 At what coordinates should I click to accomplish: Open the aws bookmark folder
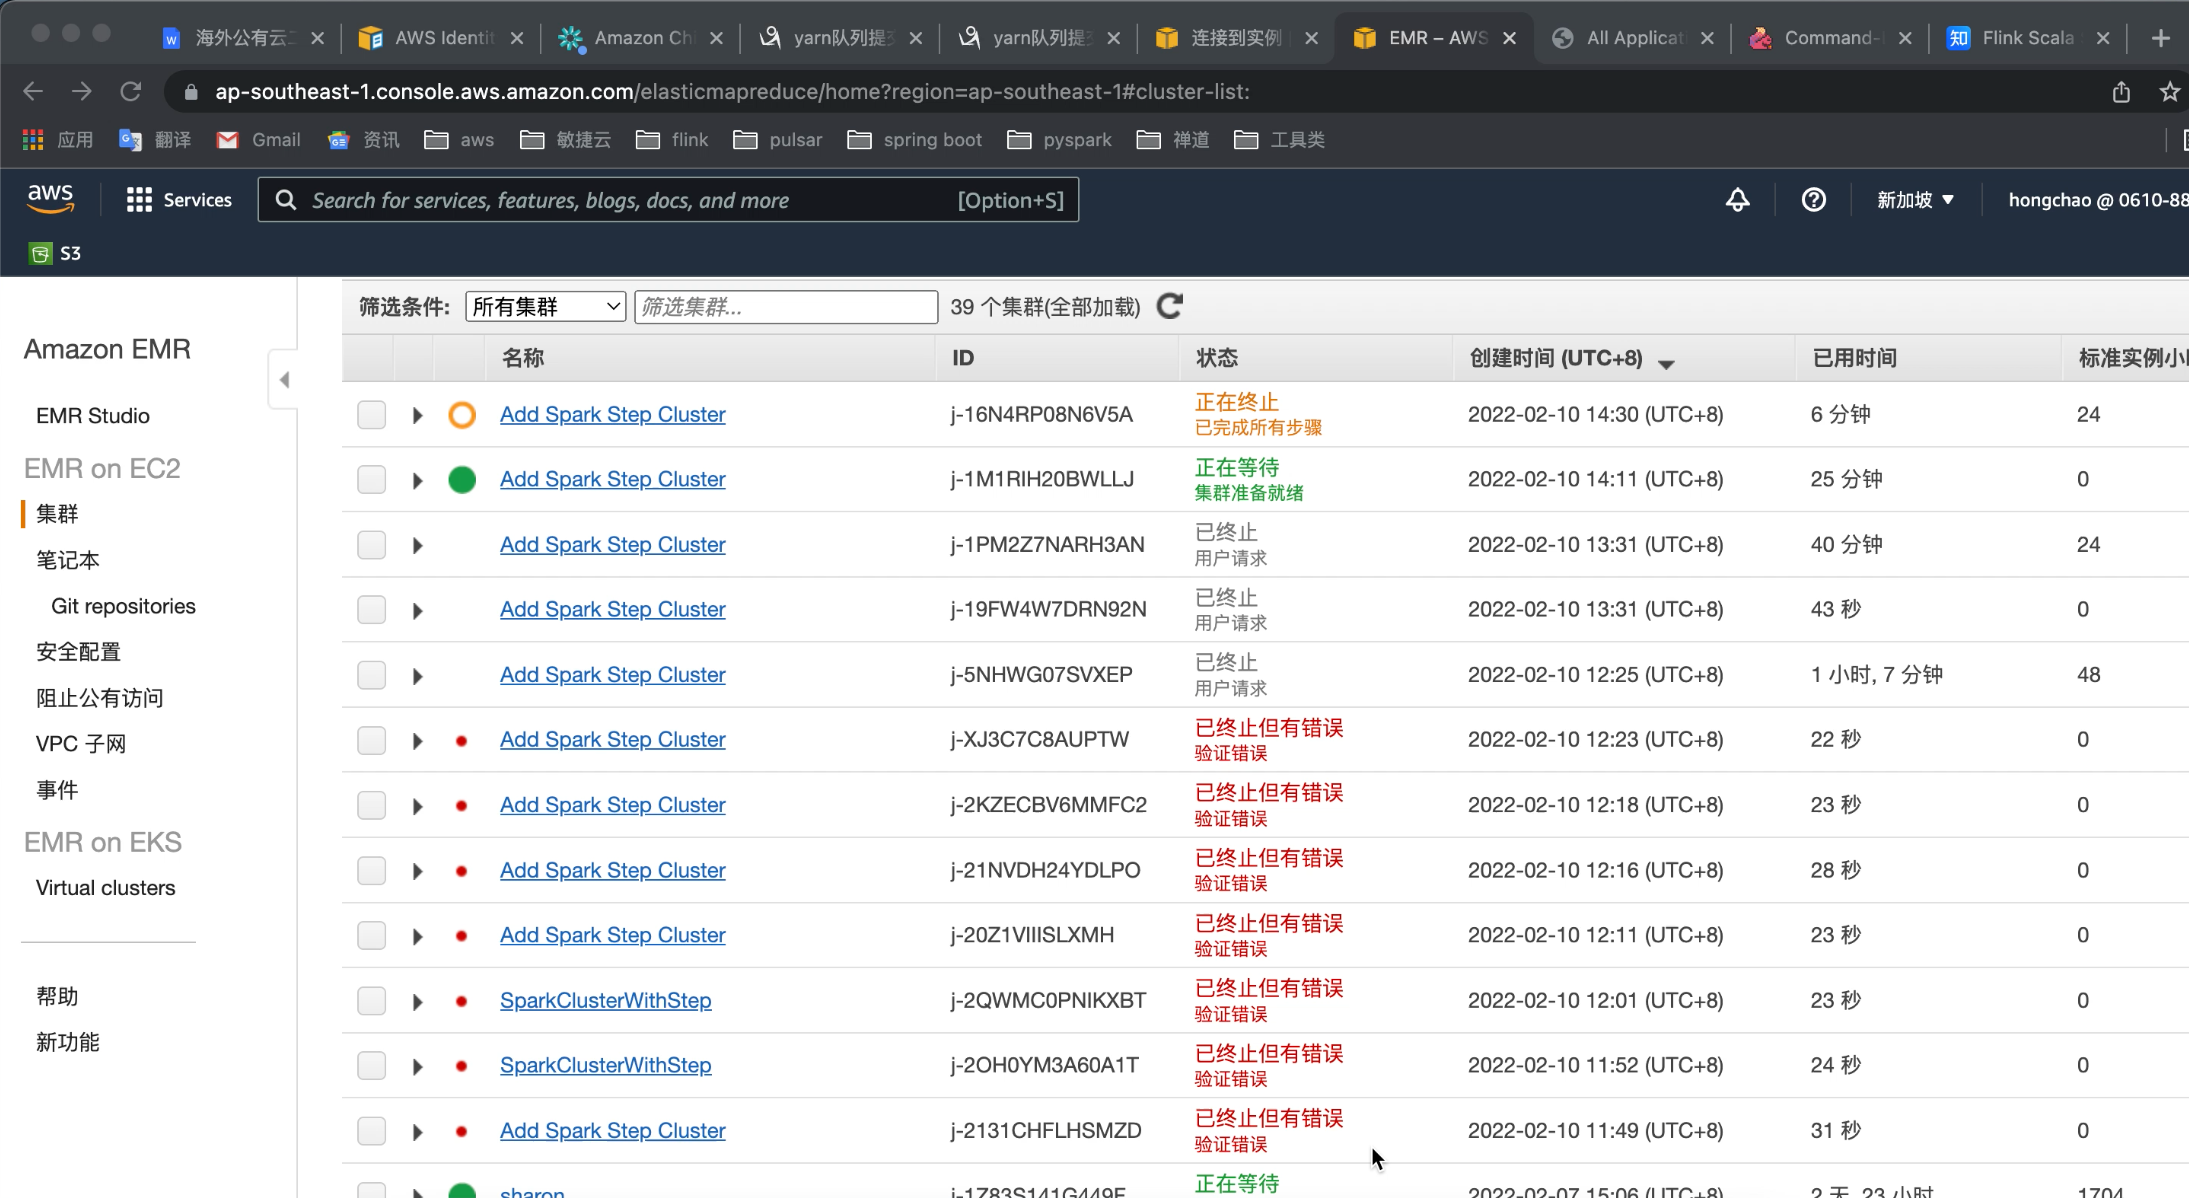click(x=459, y=140)
